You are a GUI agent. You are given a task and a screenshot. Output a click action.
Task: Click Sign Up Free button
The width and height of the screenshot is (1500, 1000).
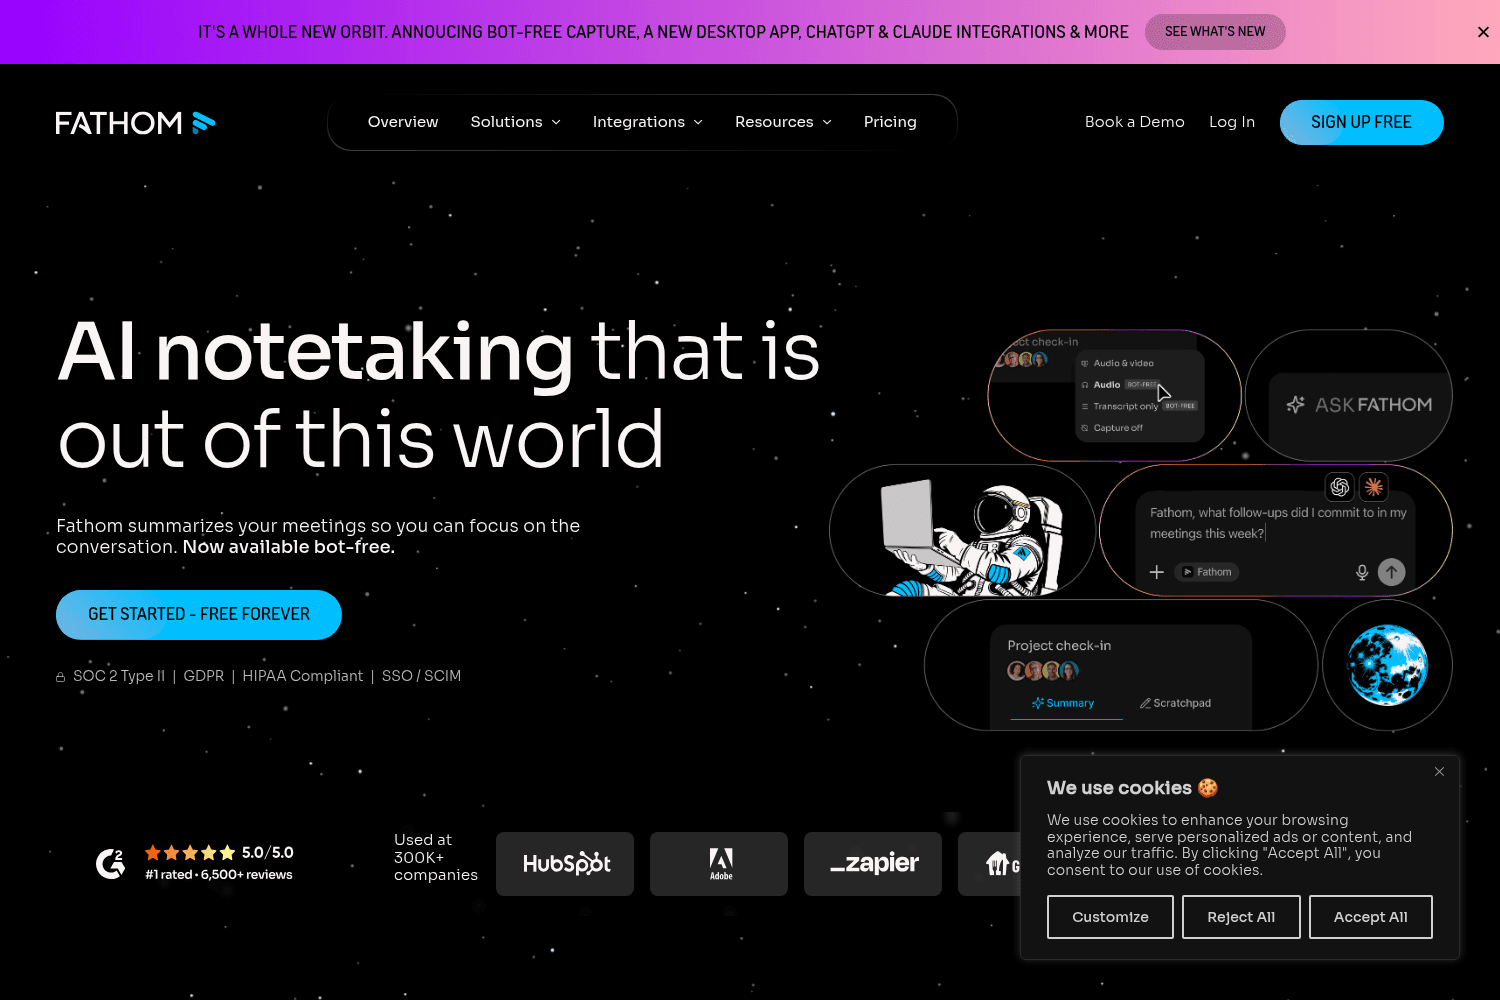(1361, 122)
